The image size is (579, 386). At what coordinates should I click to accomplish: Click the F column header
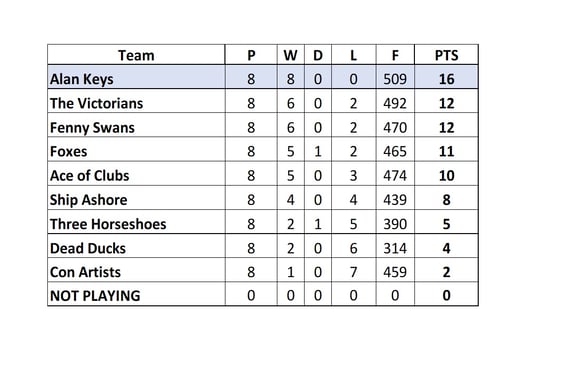coord(395,55)
